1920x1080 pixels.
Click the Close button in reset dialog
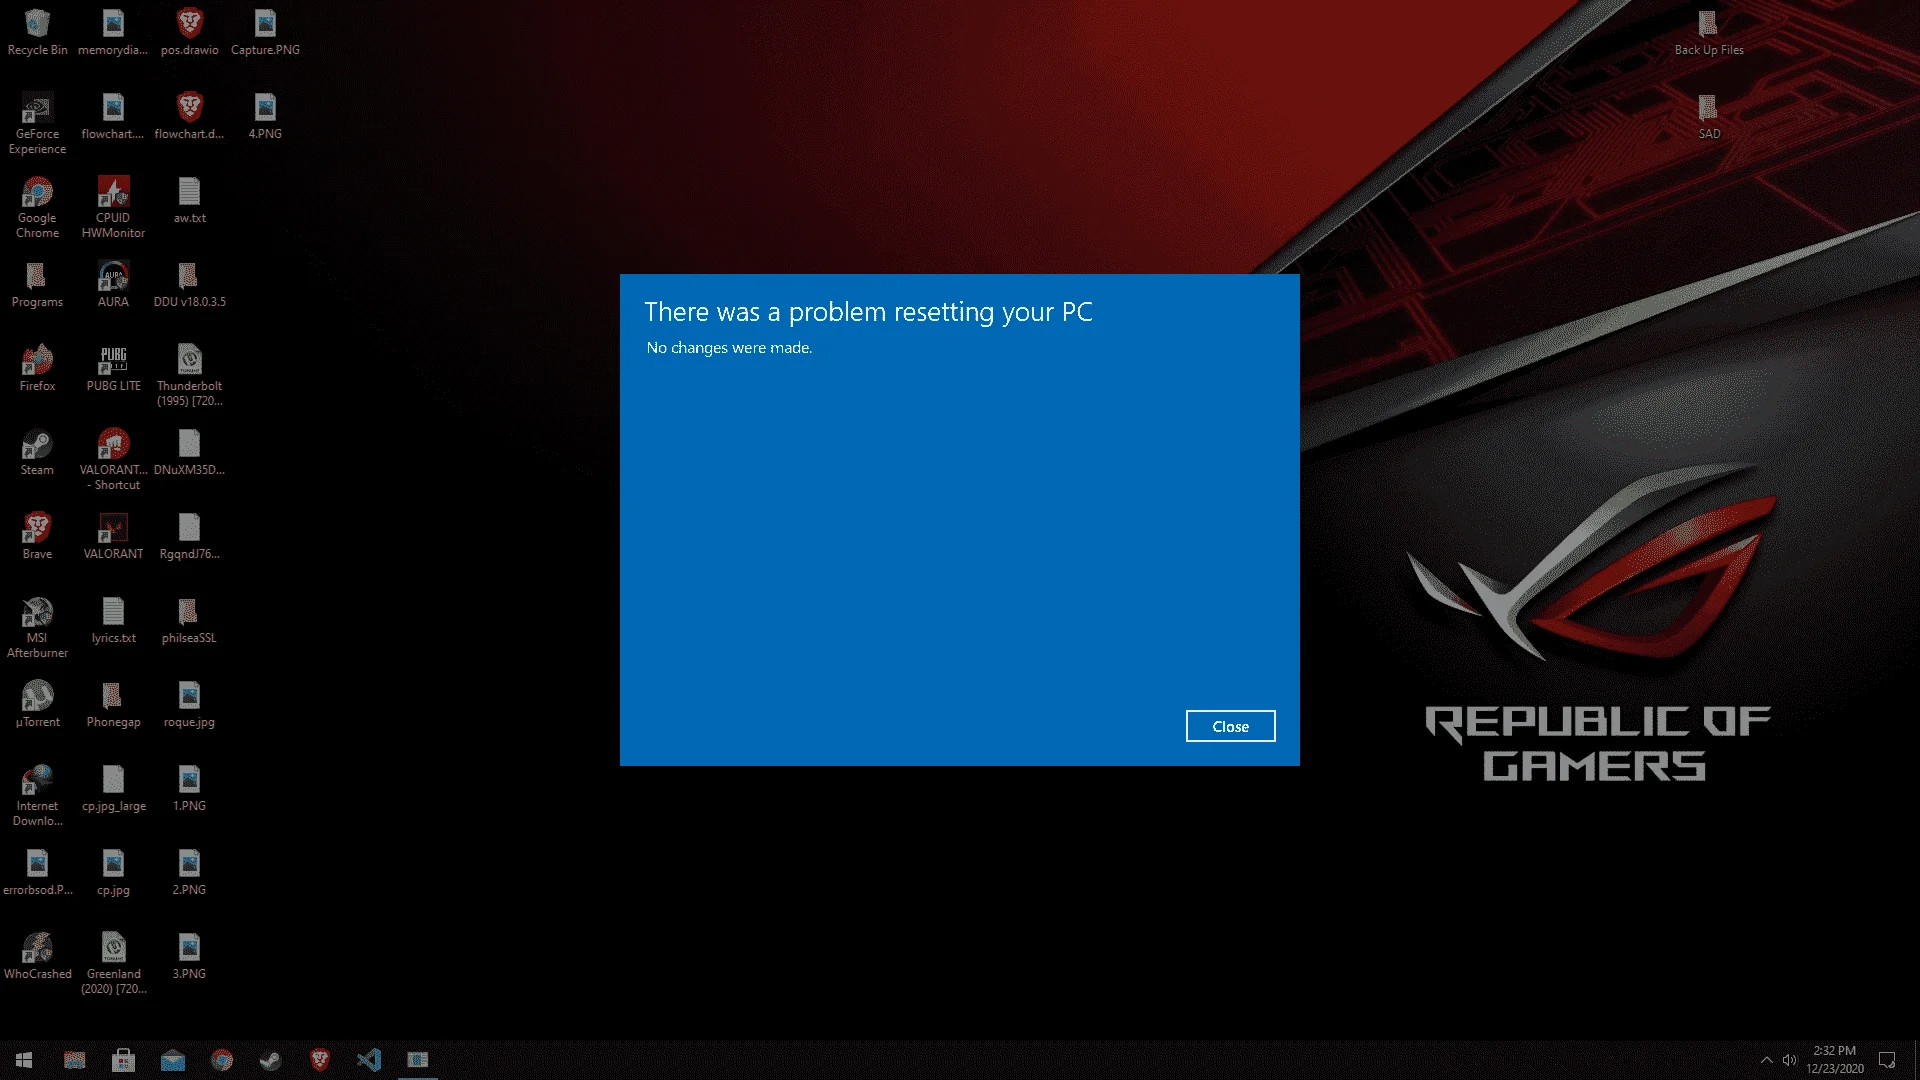(1230, 726)
